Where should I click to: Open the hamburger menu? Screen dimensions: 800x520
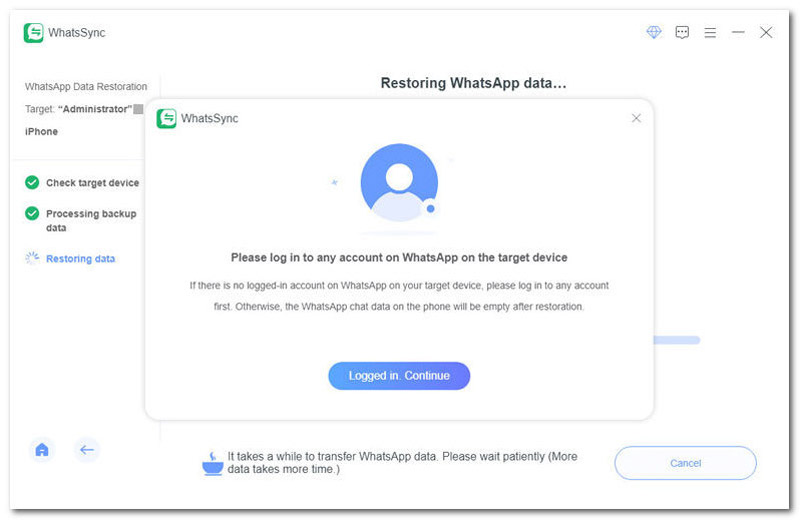pyautogui.click(x=710, y=33)
